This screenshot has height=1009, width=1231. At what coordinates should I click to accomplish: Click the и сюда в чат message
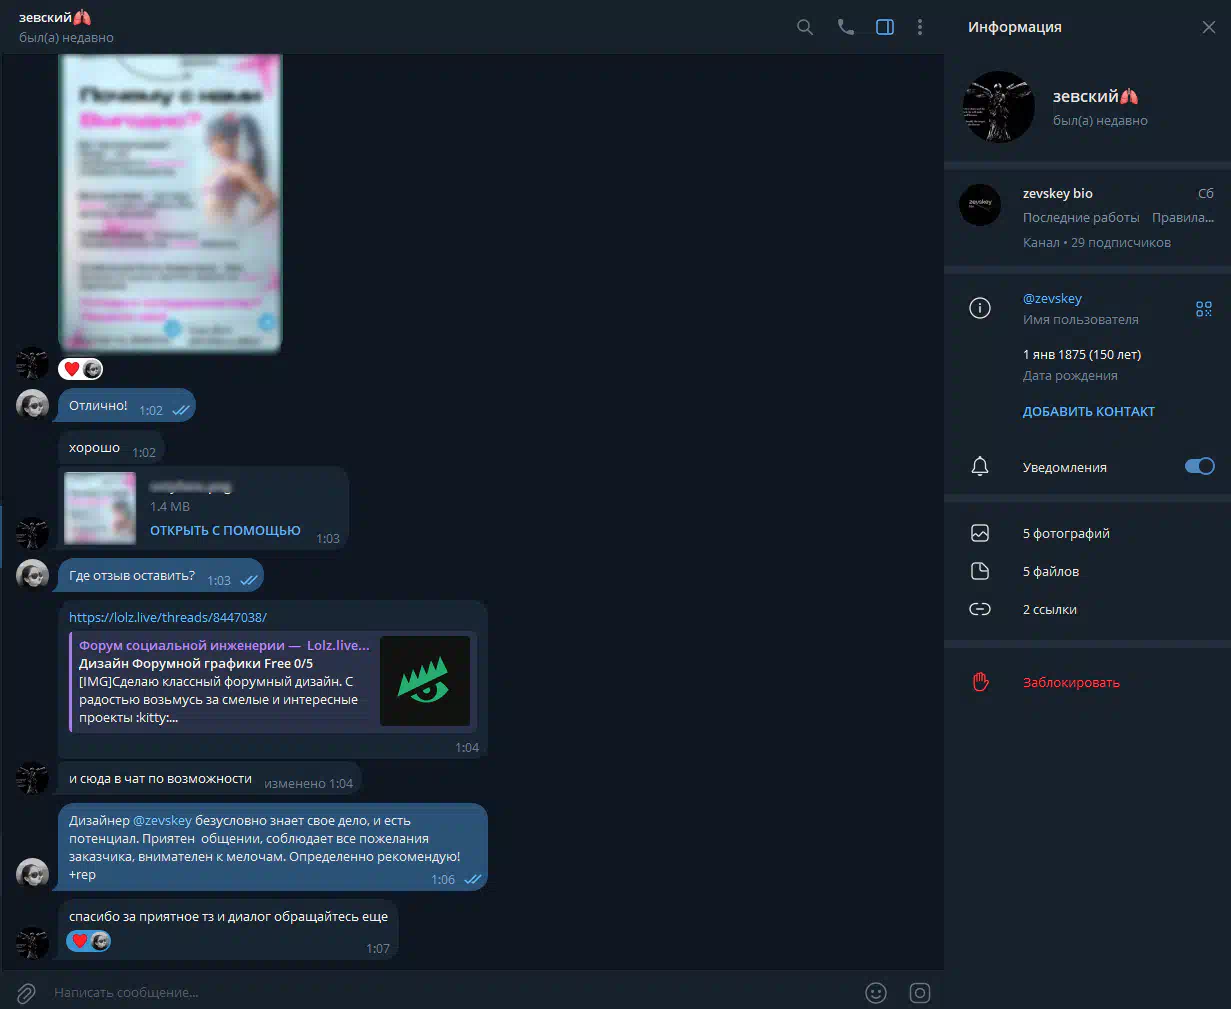tap(209, 779)
